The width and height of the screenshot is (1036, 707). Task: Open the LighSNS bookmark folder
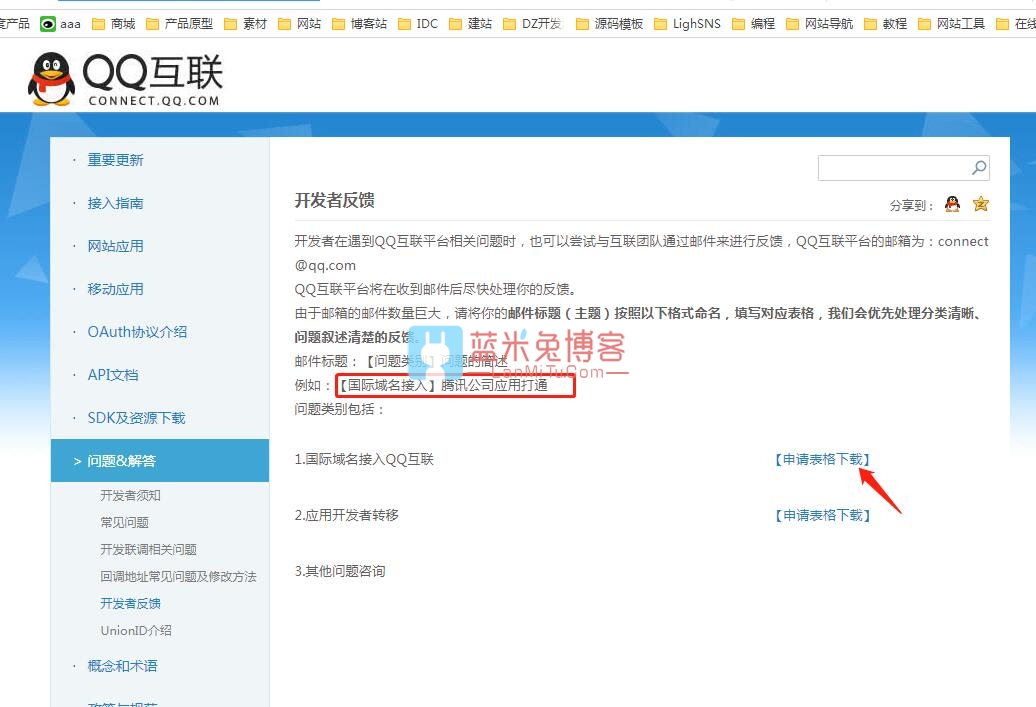687,24
